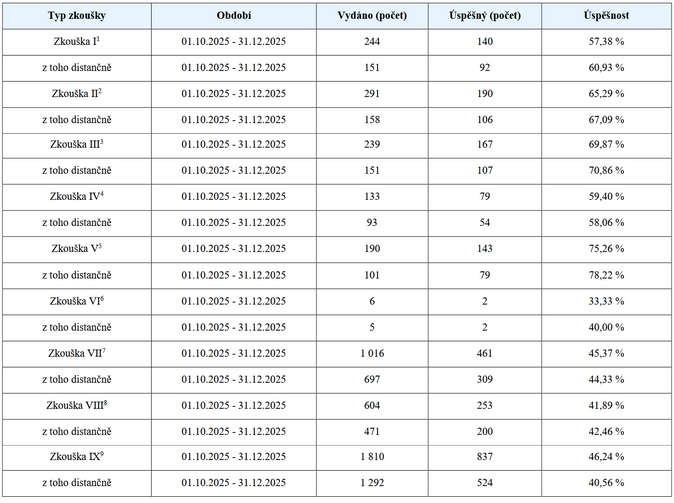Click the period date in Zkouška VI row
674x503 pixels.
coord(233,301)
